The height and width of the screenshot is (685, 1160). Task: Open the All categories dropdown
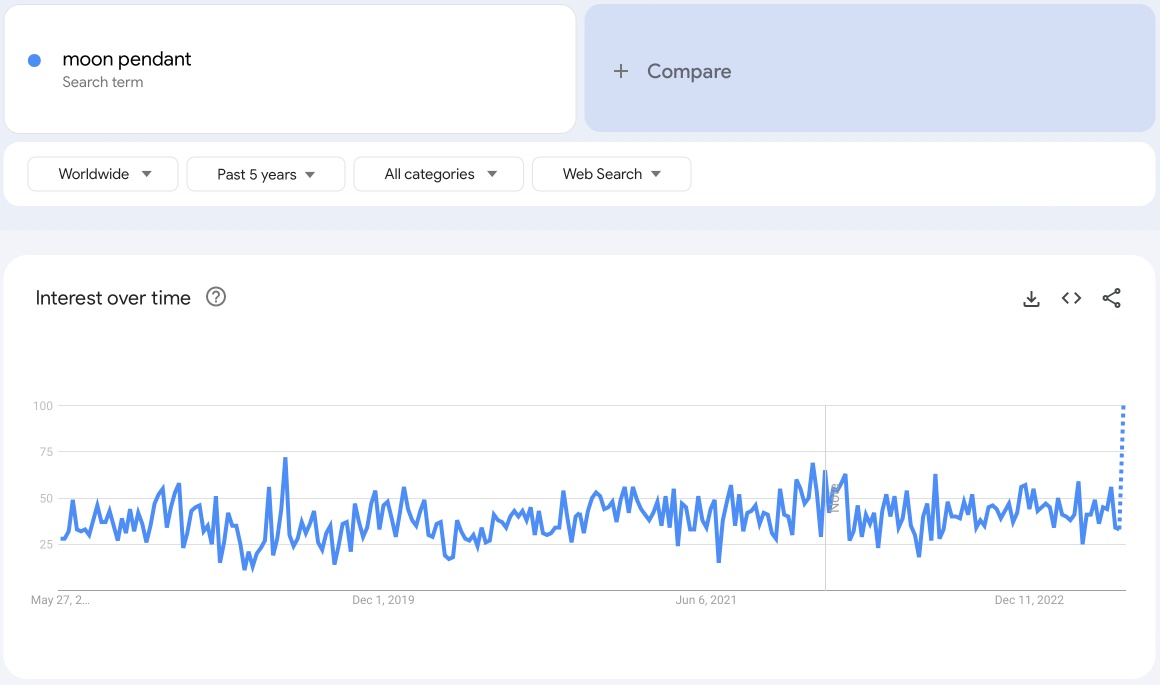click(438, 173)
